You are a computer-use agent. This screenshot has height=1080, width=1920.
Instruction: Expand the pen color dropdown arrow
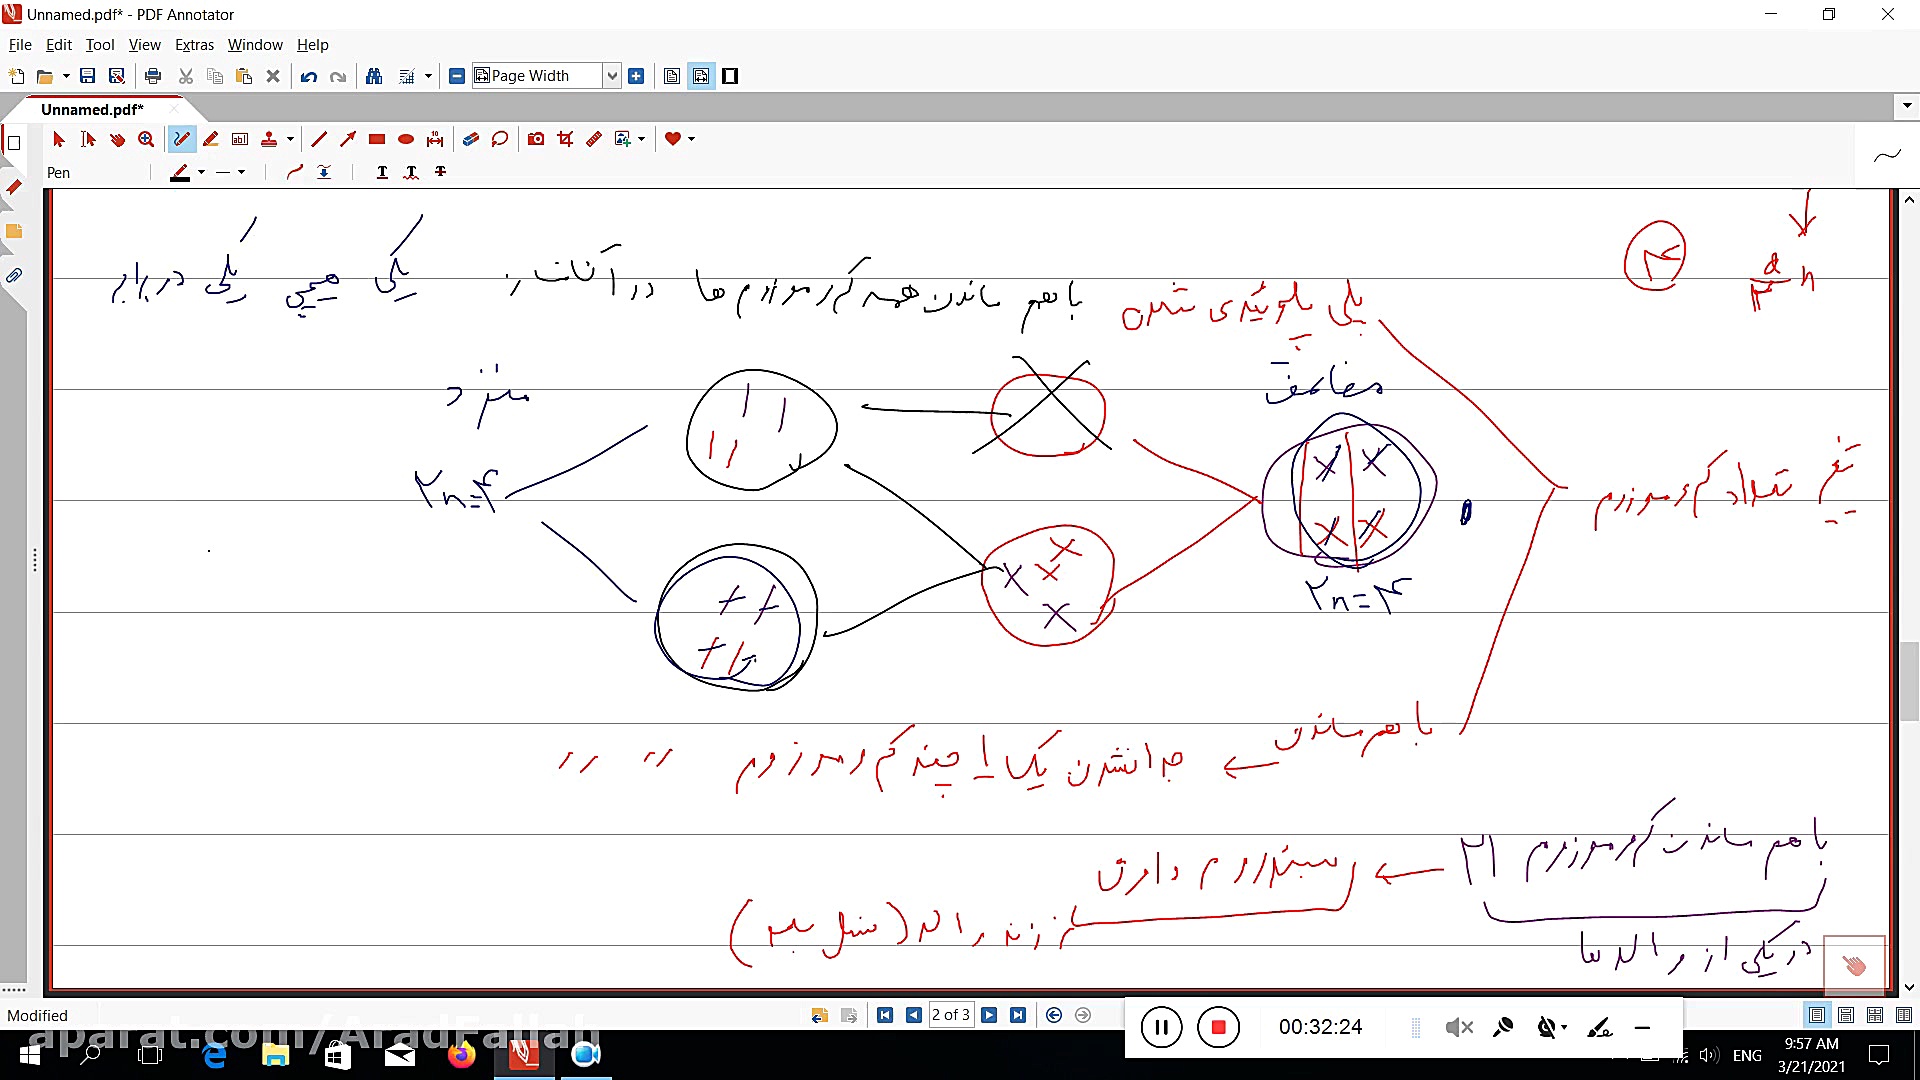coord(201,172)
